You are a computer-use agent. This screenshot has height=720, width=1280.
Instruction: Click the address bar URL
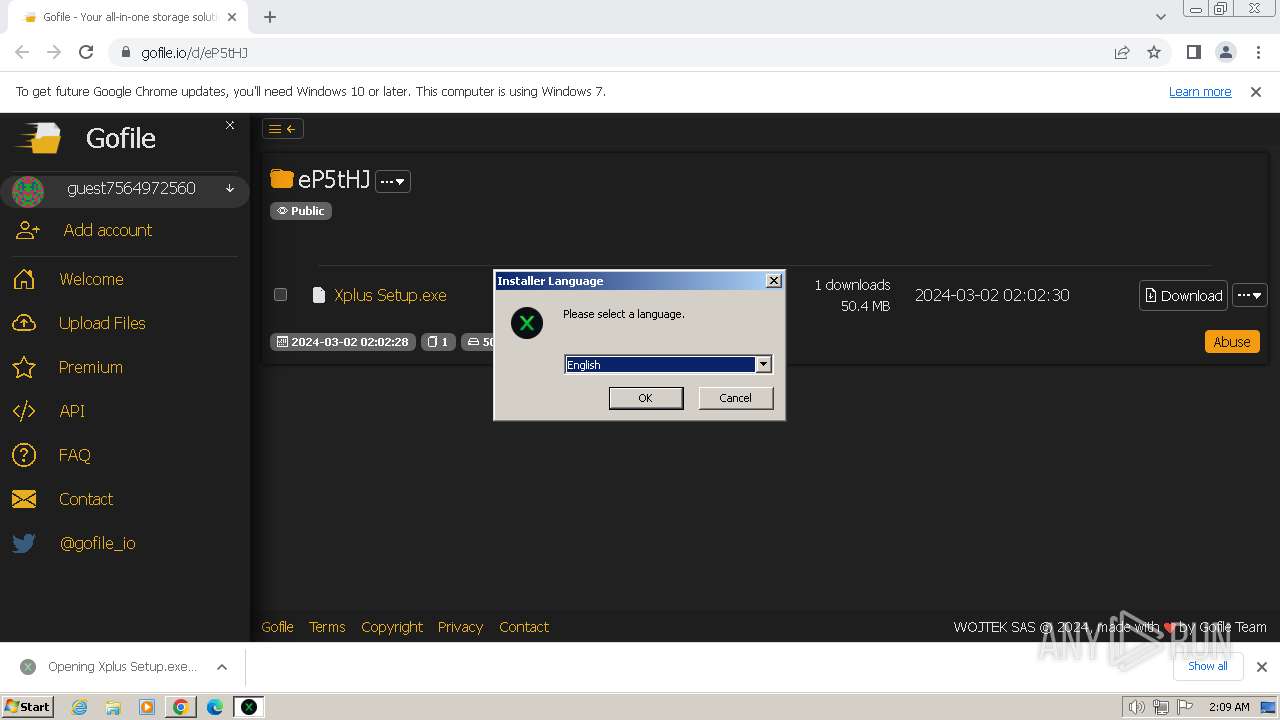click(x=194, y=53)
